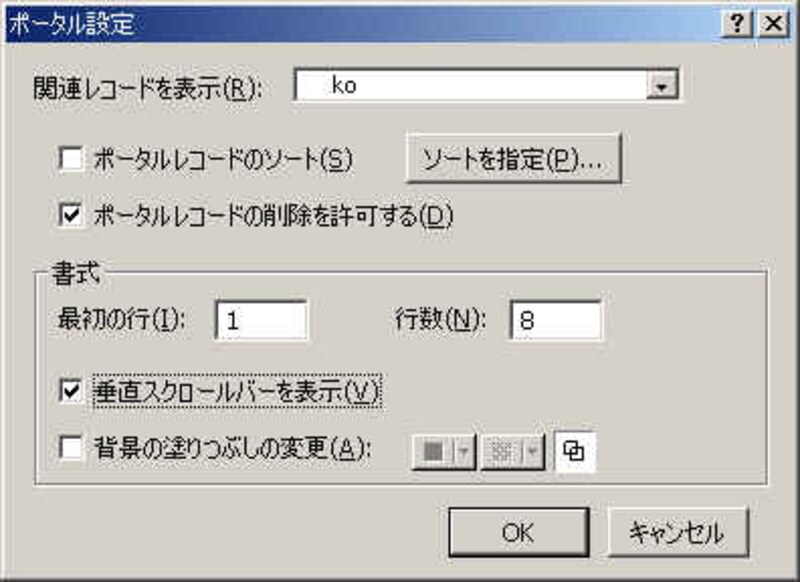Click the overlapping squares preview icon
This screenshot has width=800, height=582.
point(574,451)
